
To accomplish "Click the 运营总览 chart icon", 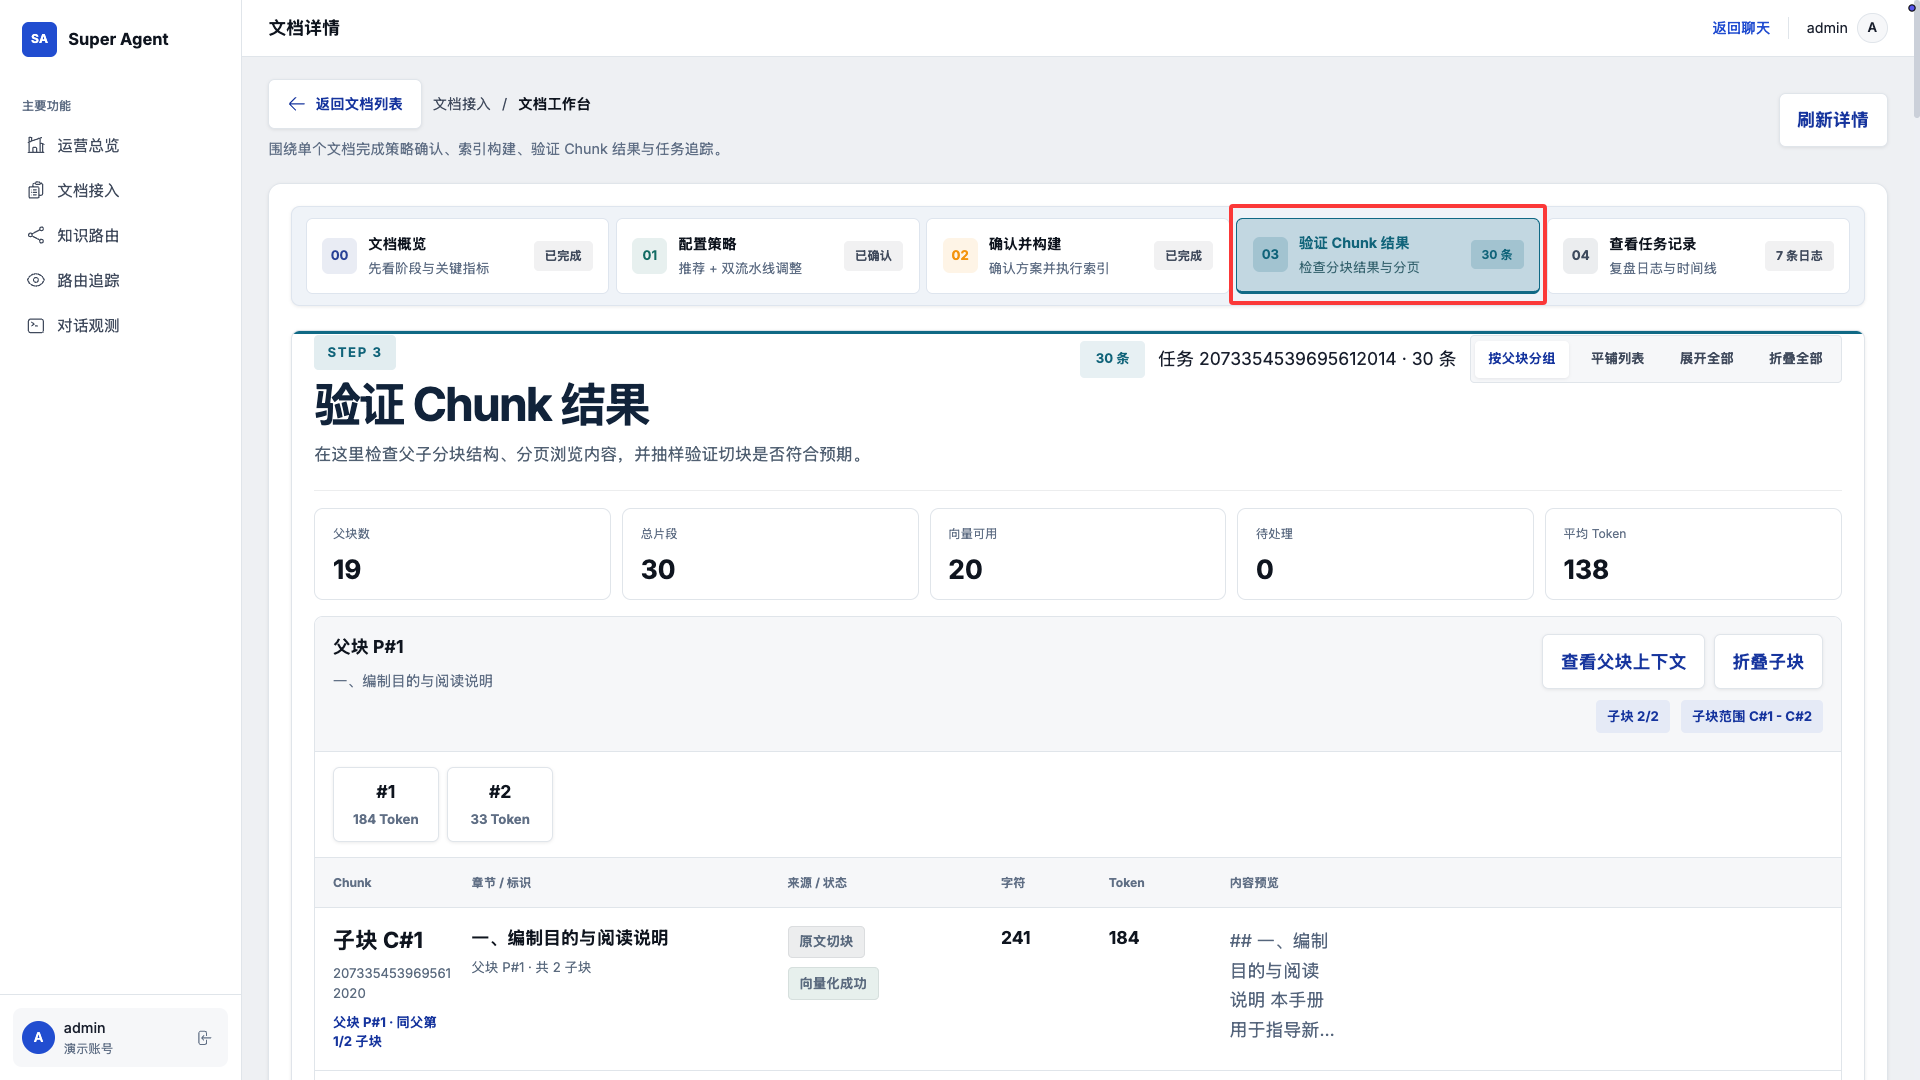I will point(36,145).
